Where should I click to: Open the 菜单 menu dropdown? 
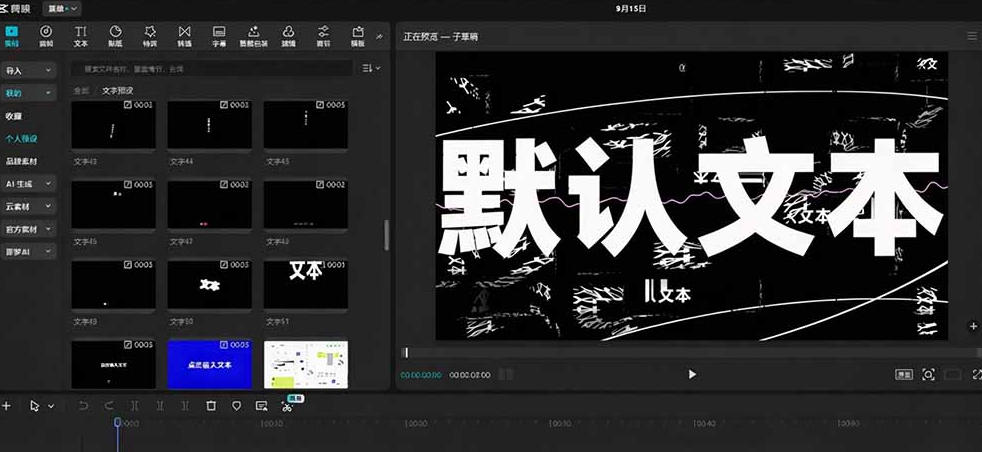pos(63,8)
